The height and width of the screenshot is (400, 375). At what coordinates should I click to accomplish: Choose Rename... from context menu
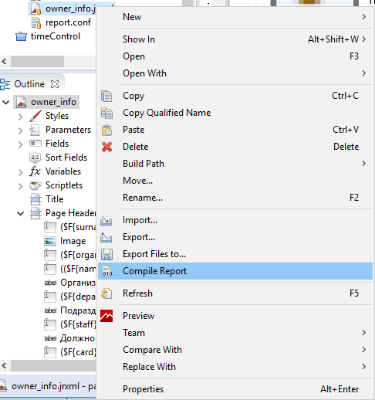click(235, 198)
